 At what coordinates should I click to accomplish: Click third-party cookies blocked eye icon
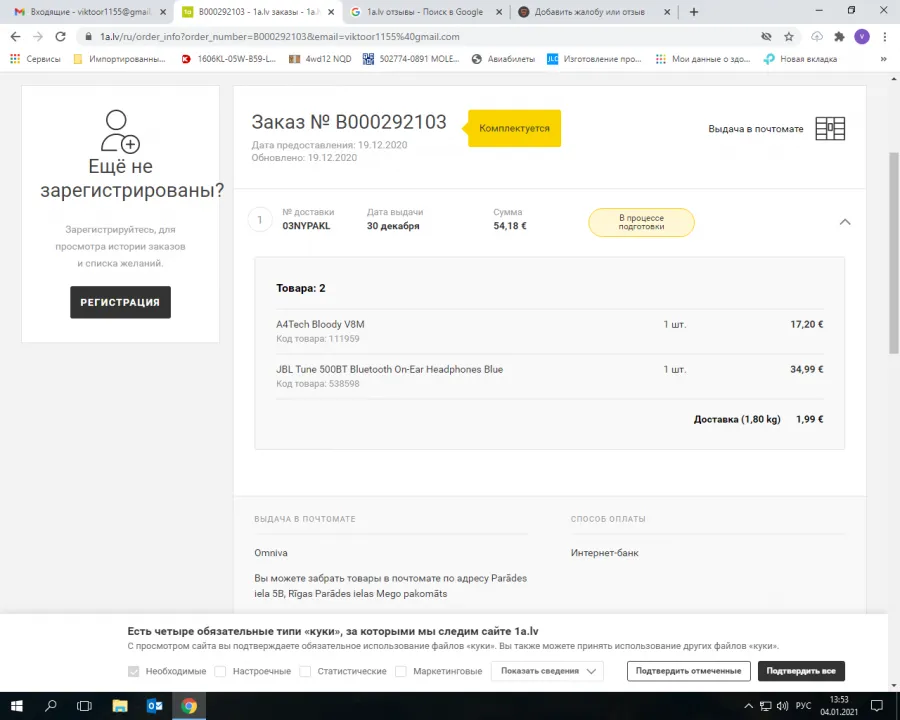(x=766, y=37)
